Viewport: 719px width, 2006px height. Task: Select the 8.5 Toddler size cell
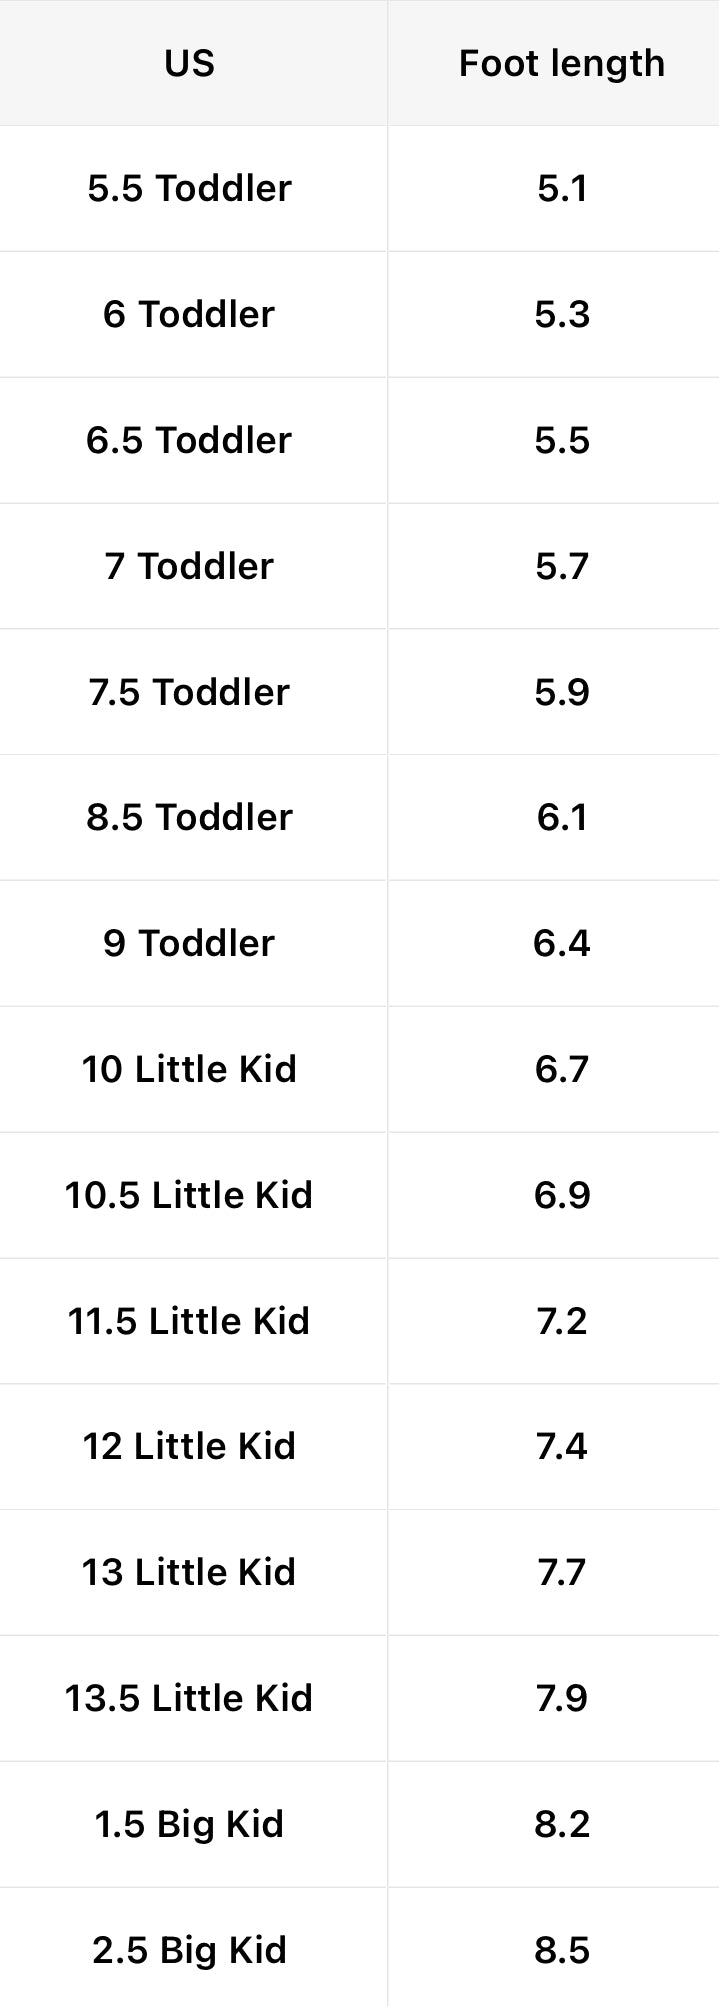tap(189, 817)
